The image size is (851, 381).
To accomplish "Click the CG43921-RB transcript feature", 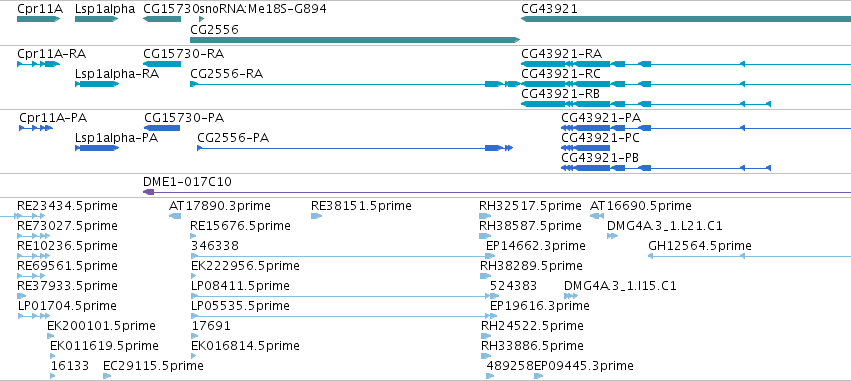I will pyautogui.click(x=646, y=104).
